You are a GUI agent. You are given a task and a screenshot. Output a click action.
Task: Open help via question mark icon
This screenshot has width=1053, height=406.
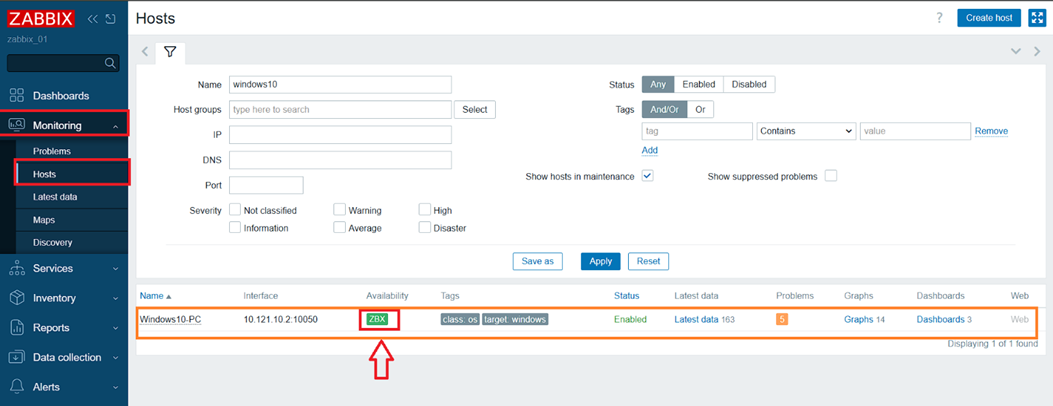pos(940,18)
